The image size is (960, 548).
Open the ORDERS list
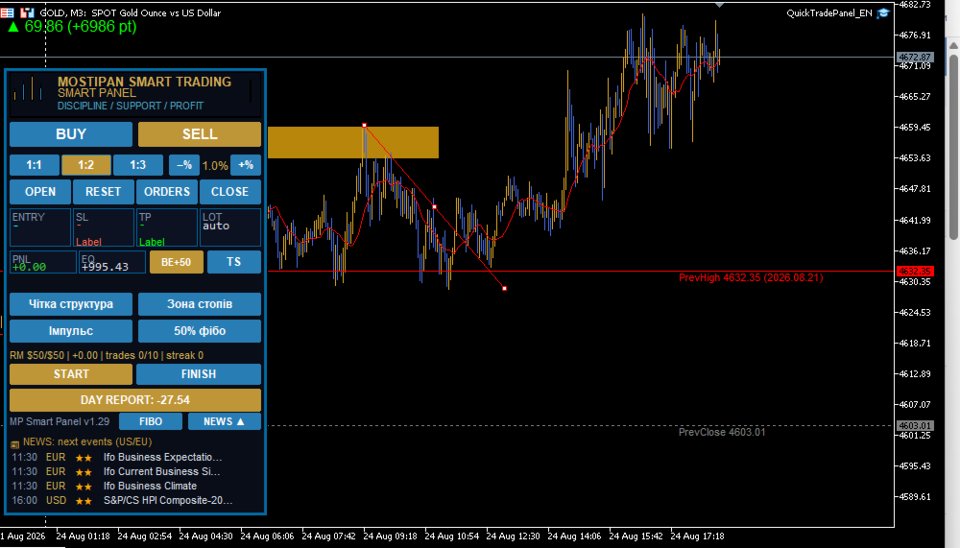[x=167, y=192]
